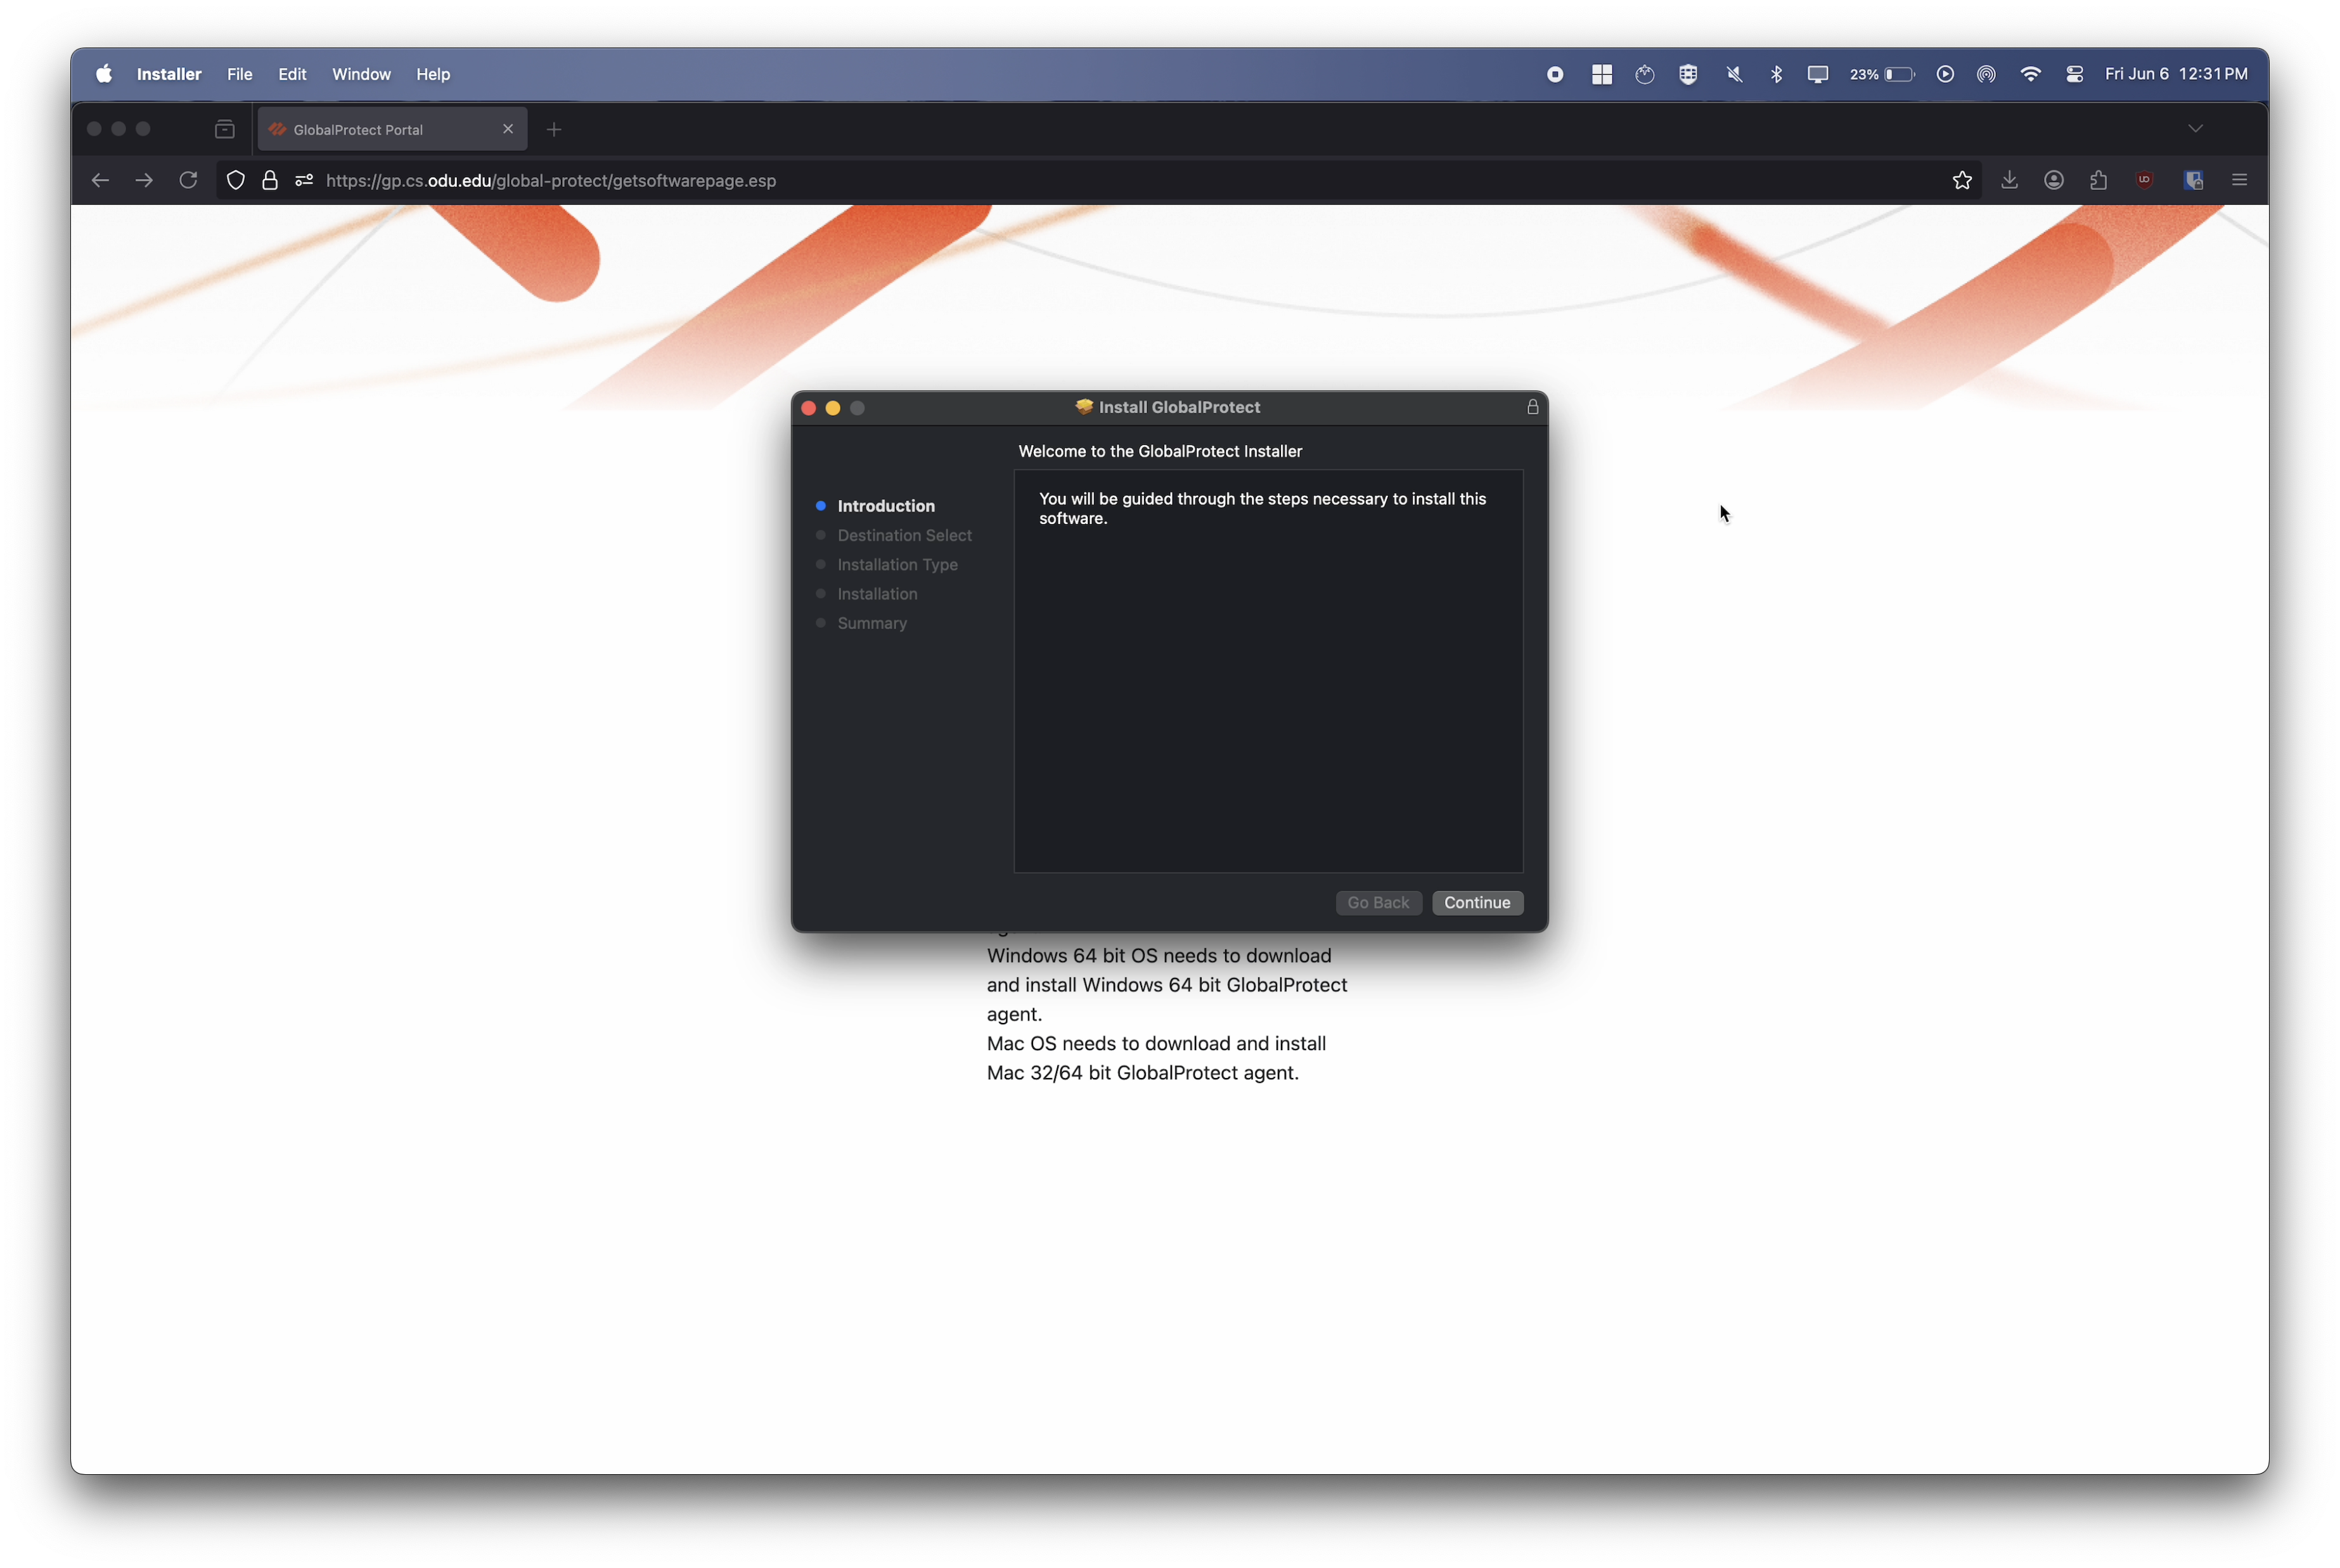Click 'Windows 64 bit OS needs to download' text
Screen dimensions: 2340x1568
1159,955
